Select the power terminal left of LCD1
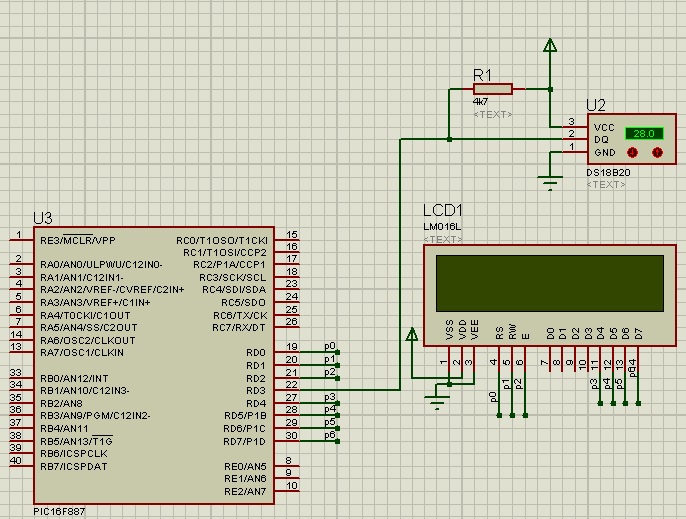Screen dimensions: 686x519 [412, 334]
